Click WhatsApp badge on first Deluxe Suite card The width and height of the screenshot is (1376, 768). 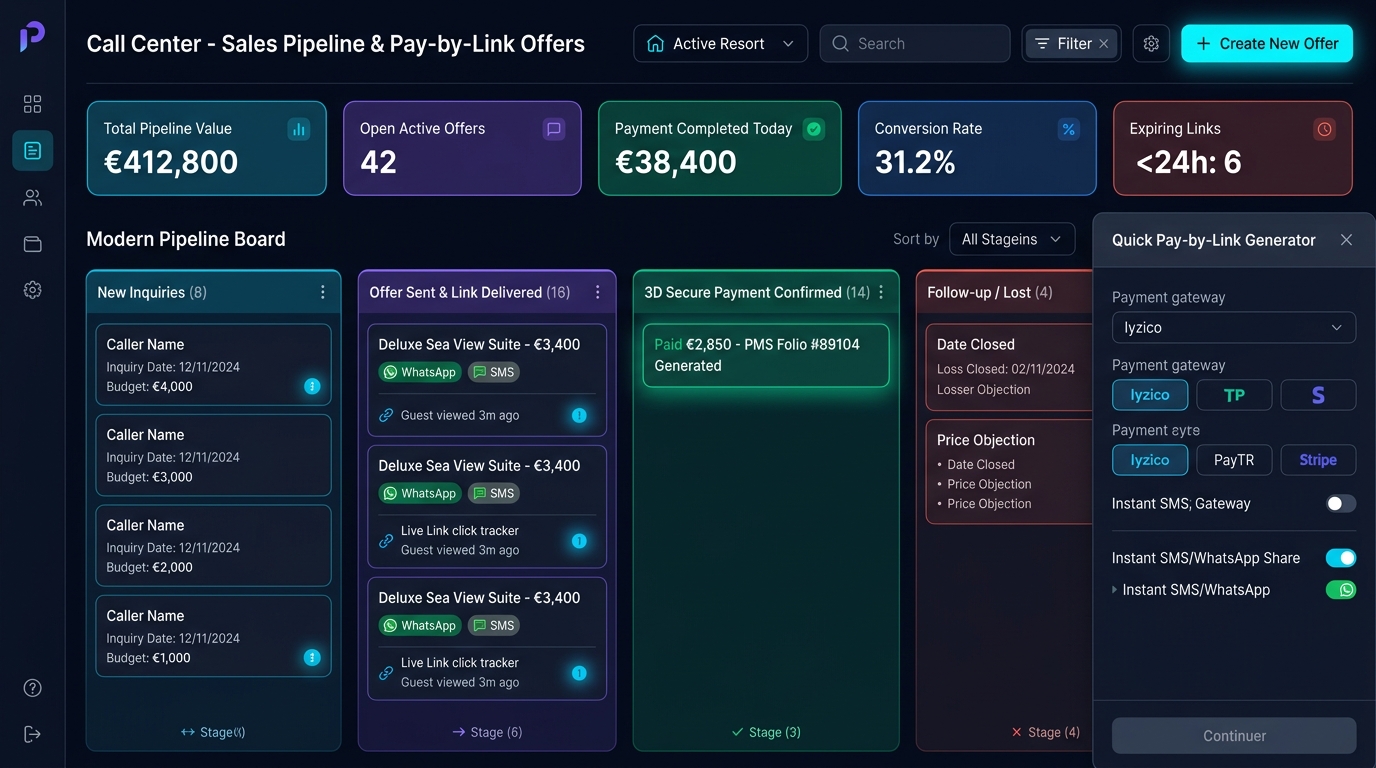coord(419,372)
